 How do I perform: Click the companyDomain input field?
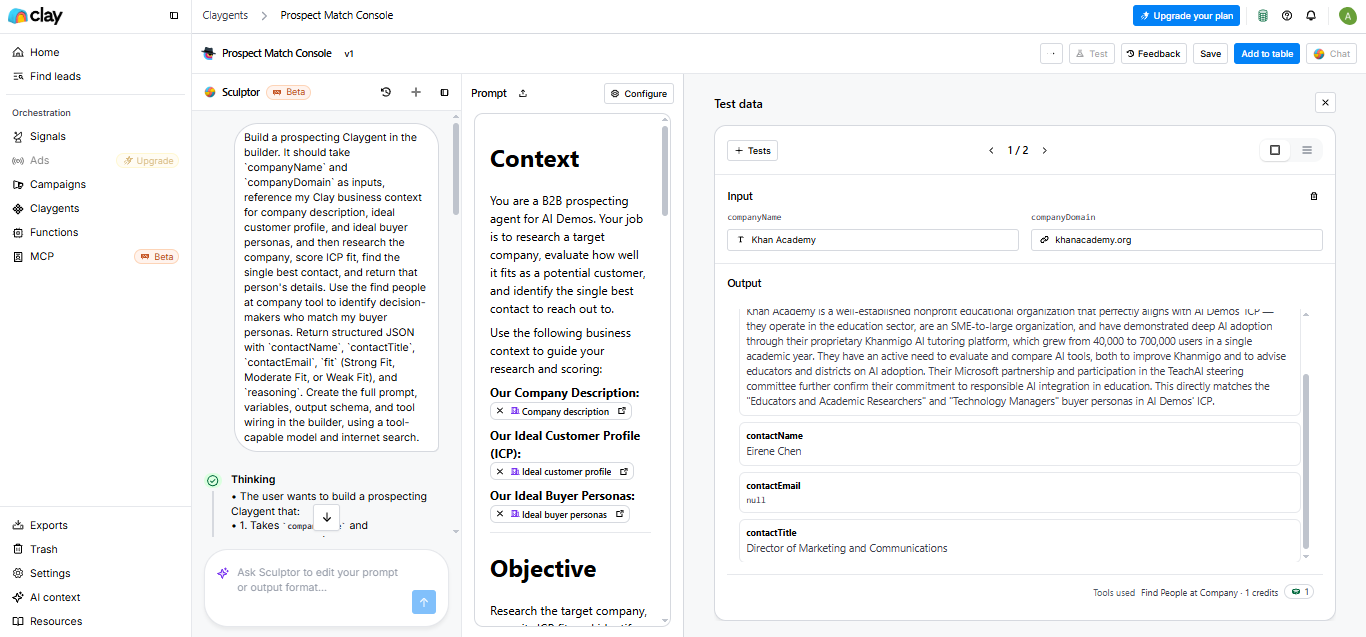coord(1177,240)
